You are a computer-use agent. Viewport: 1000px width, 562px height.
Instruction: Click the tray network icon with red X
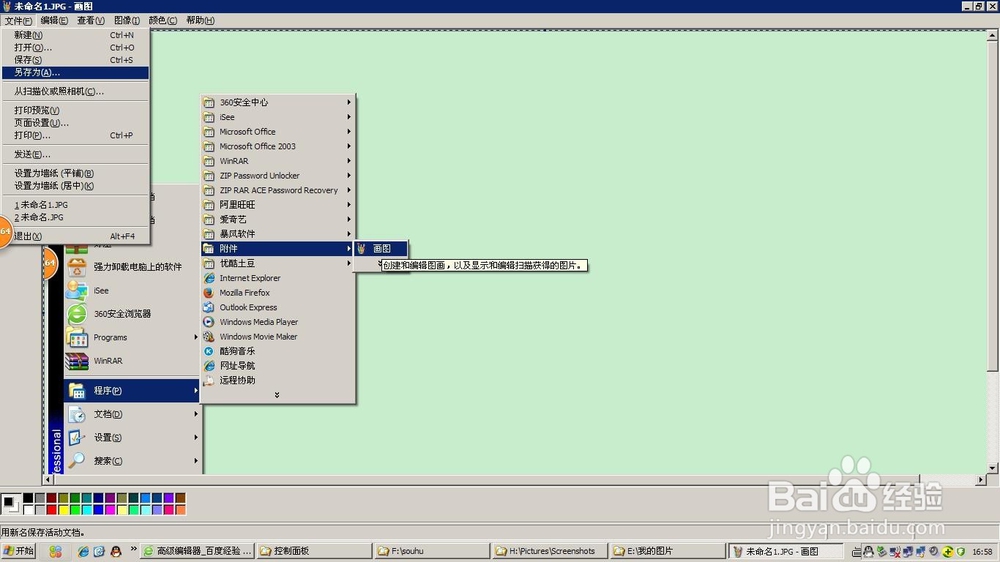895,552
